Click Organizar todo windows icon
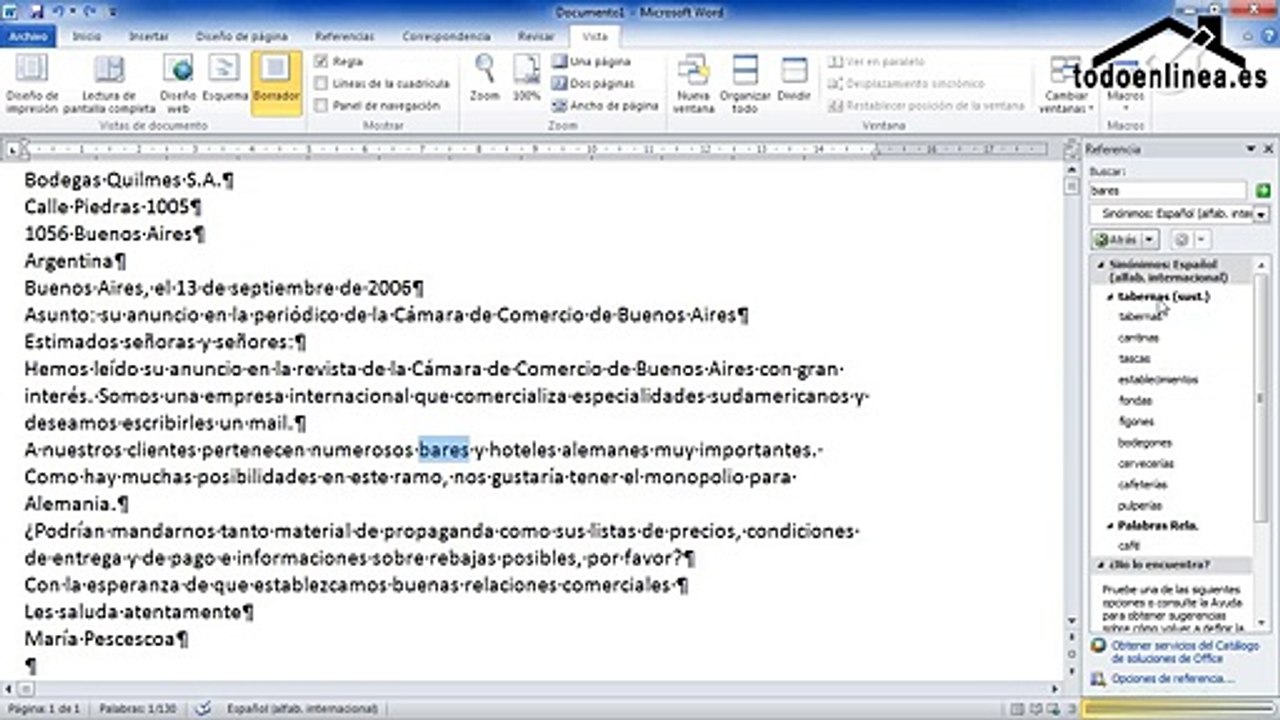This screenshot has width=1280, height=720. pyautogui.click(x=745, y=84)
